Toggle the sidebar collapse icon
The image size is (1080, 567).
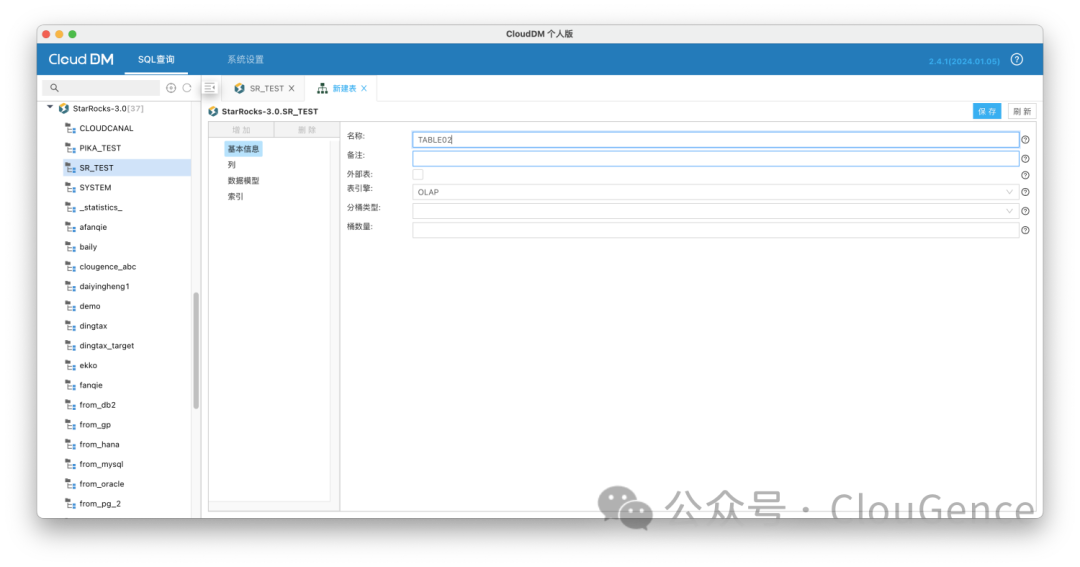point(210,87)
